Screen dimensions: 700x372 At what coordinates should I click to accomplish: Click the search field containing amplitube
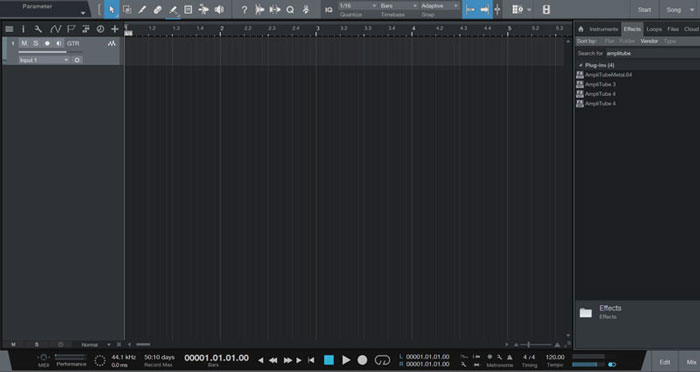[x=652, y=53]
